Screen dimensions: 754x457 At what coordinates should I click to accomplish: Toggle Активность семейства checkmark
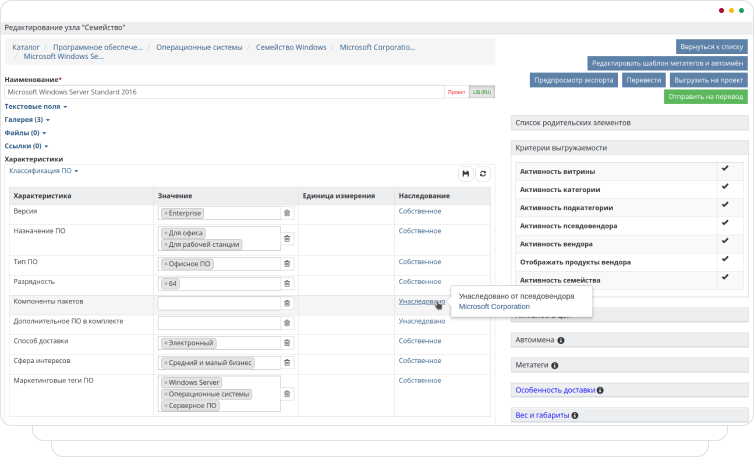pos(725,277)
